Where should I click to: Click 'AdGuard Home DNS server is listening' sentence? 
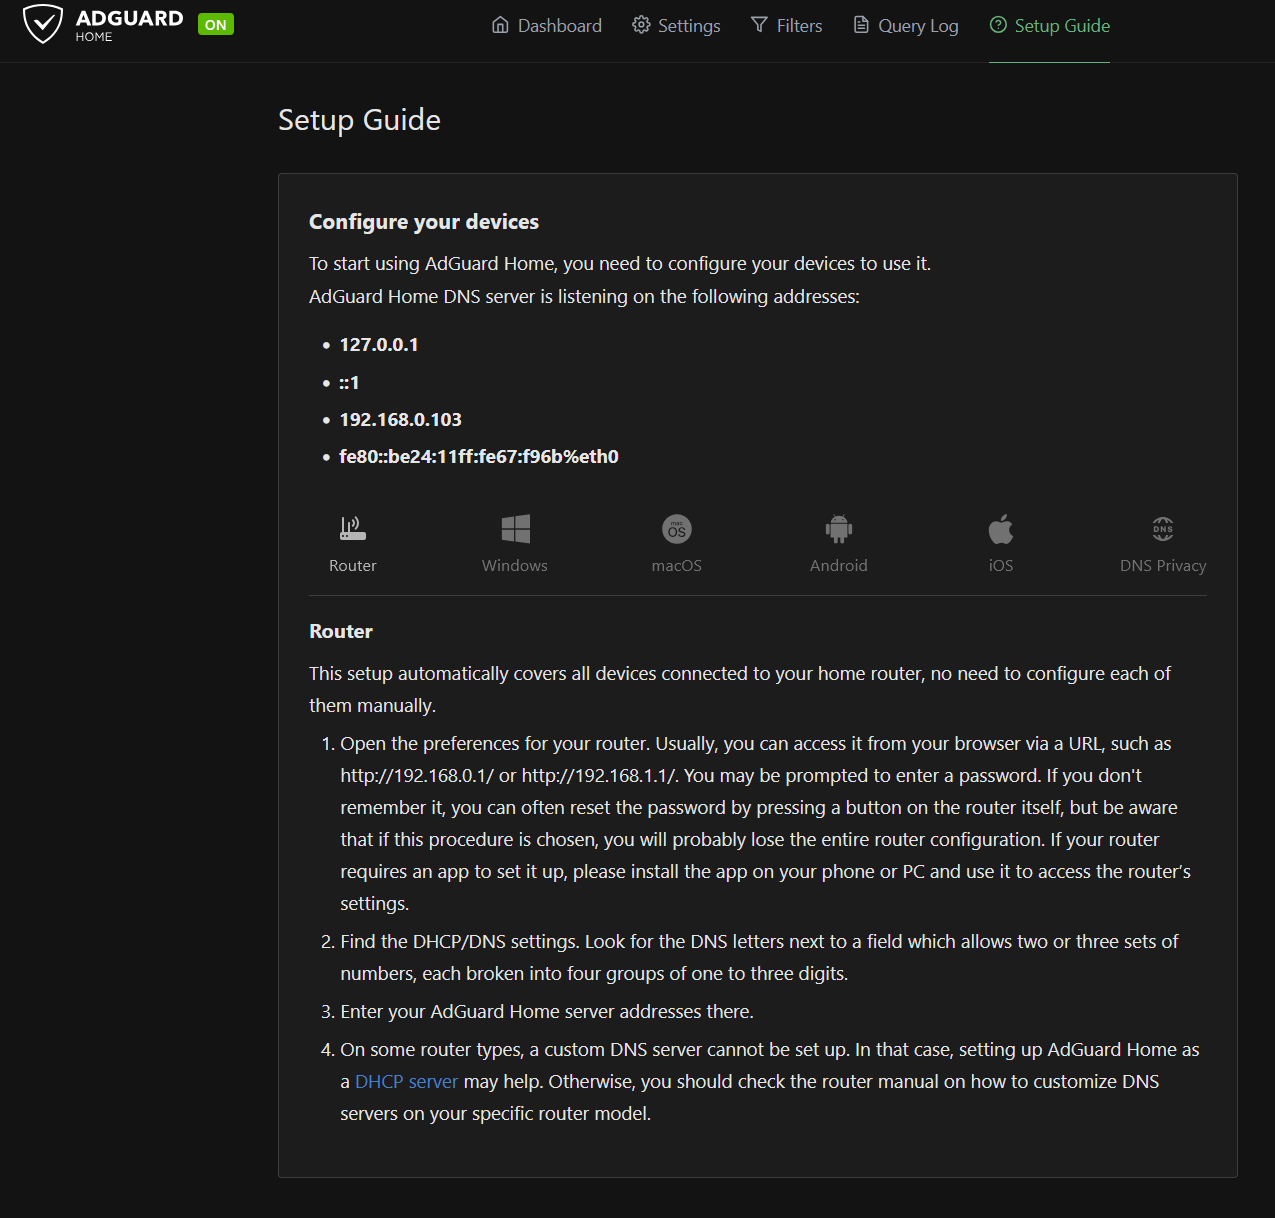pos(584,296)
